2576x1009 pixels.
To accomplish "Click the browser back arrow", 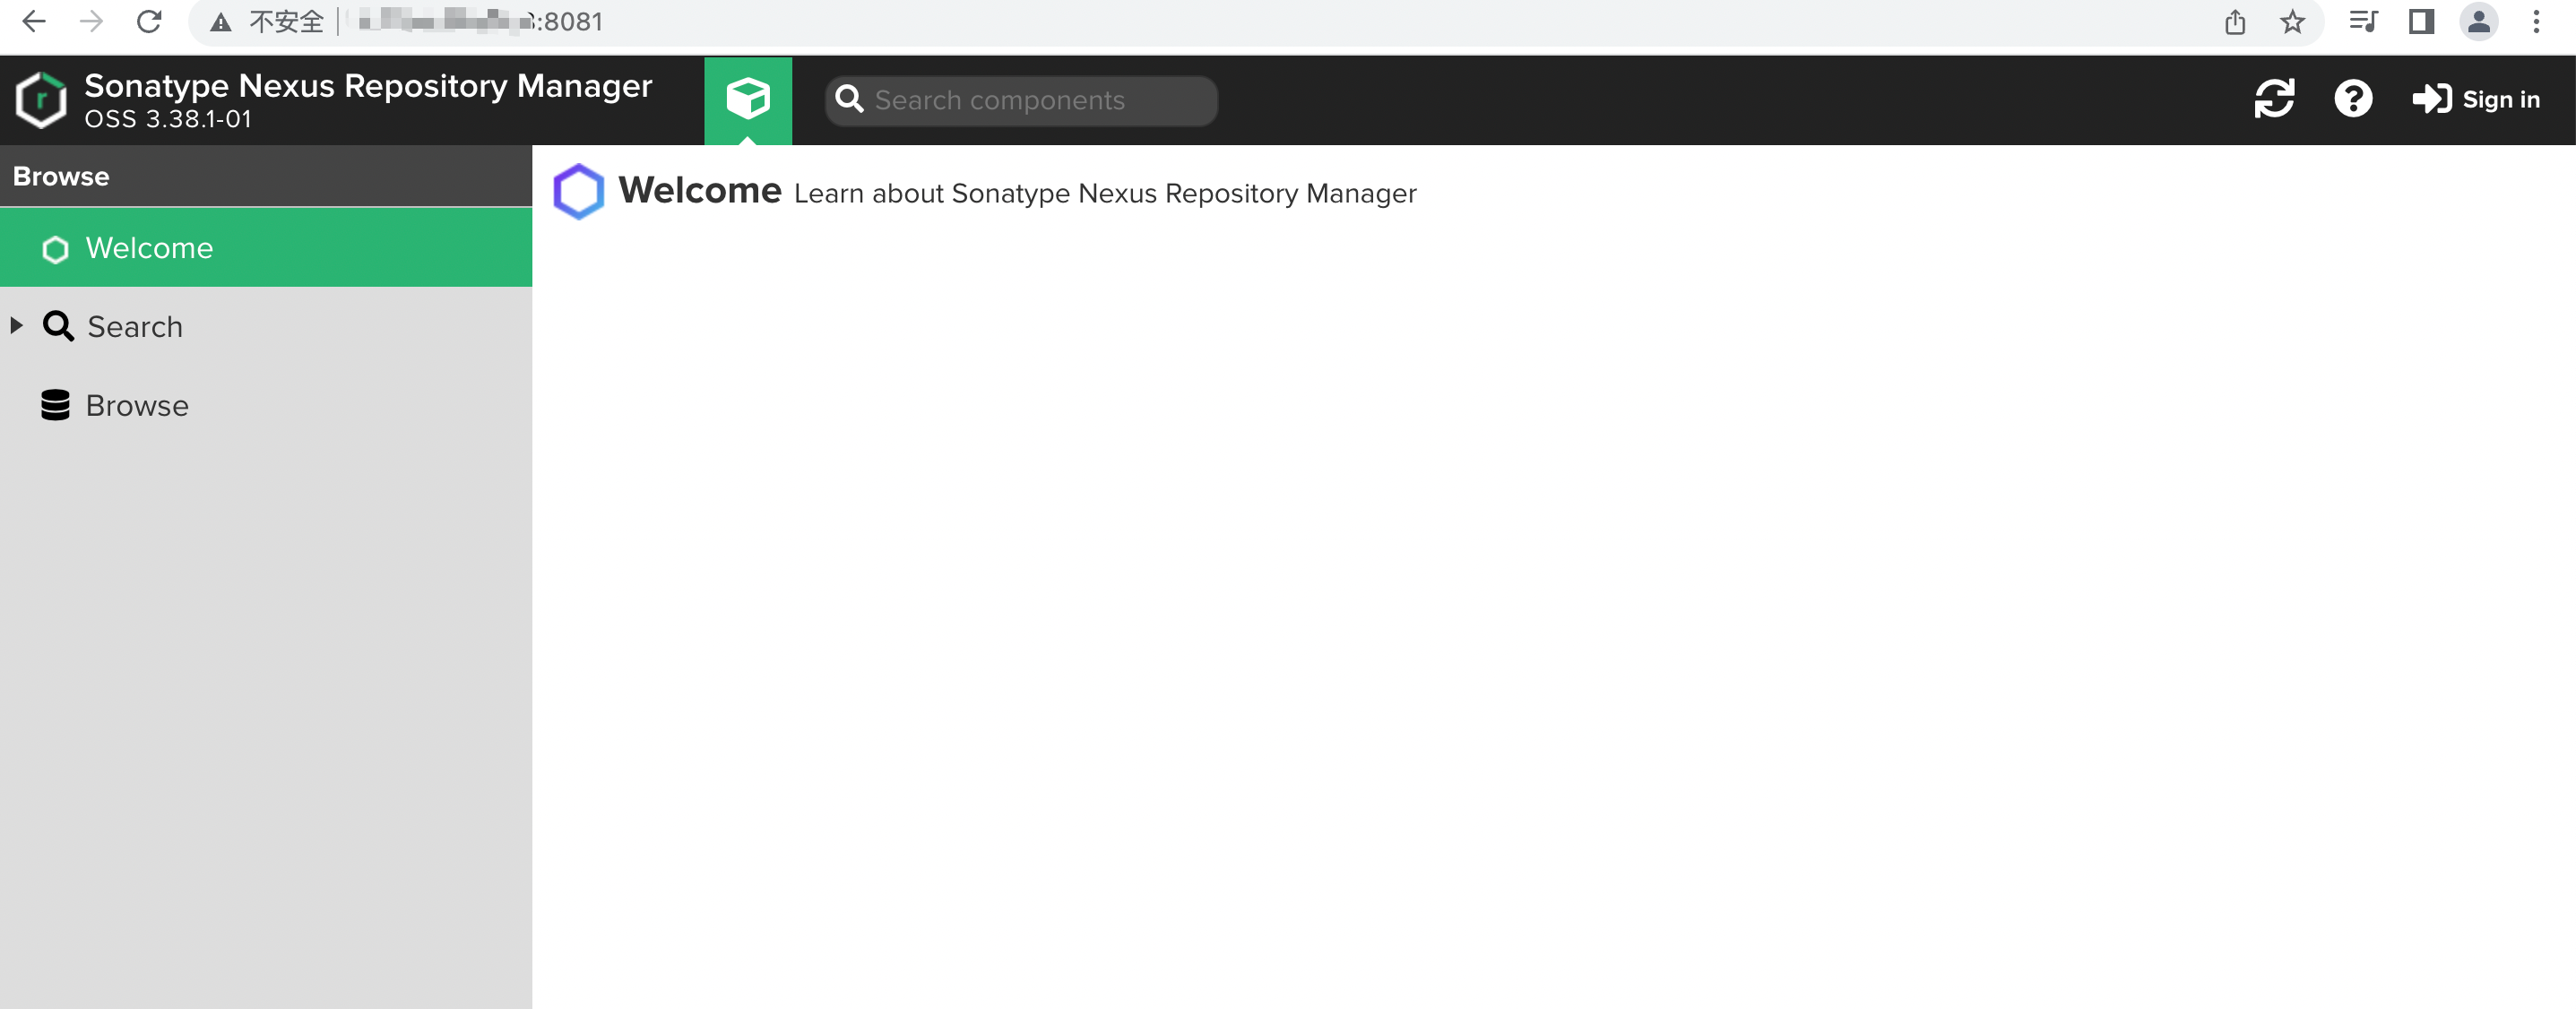I will click(x=33, y=22).
